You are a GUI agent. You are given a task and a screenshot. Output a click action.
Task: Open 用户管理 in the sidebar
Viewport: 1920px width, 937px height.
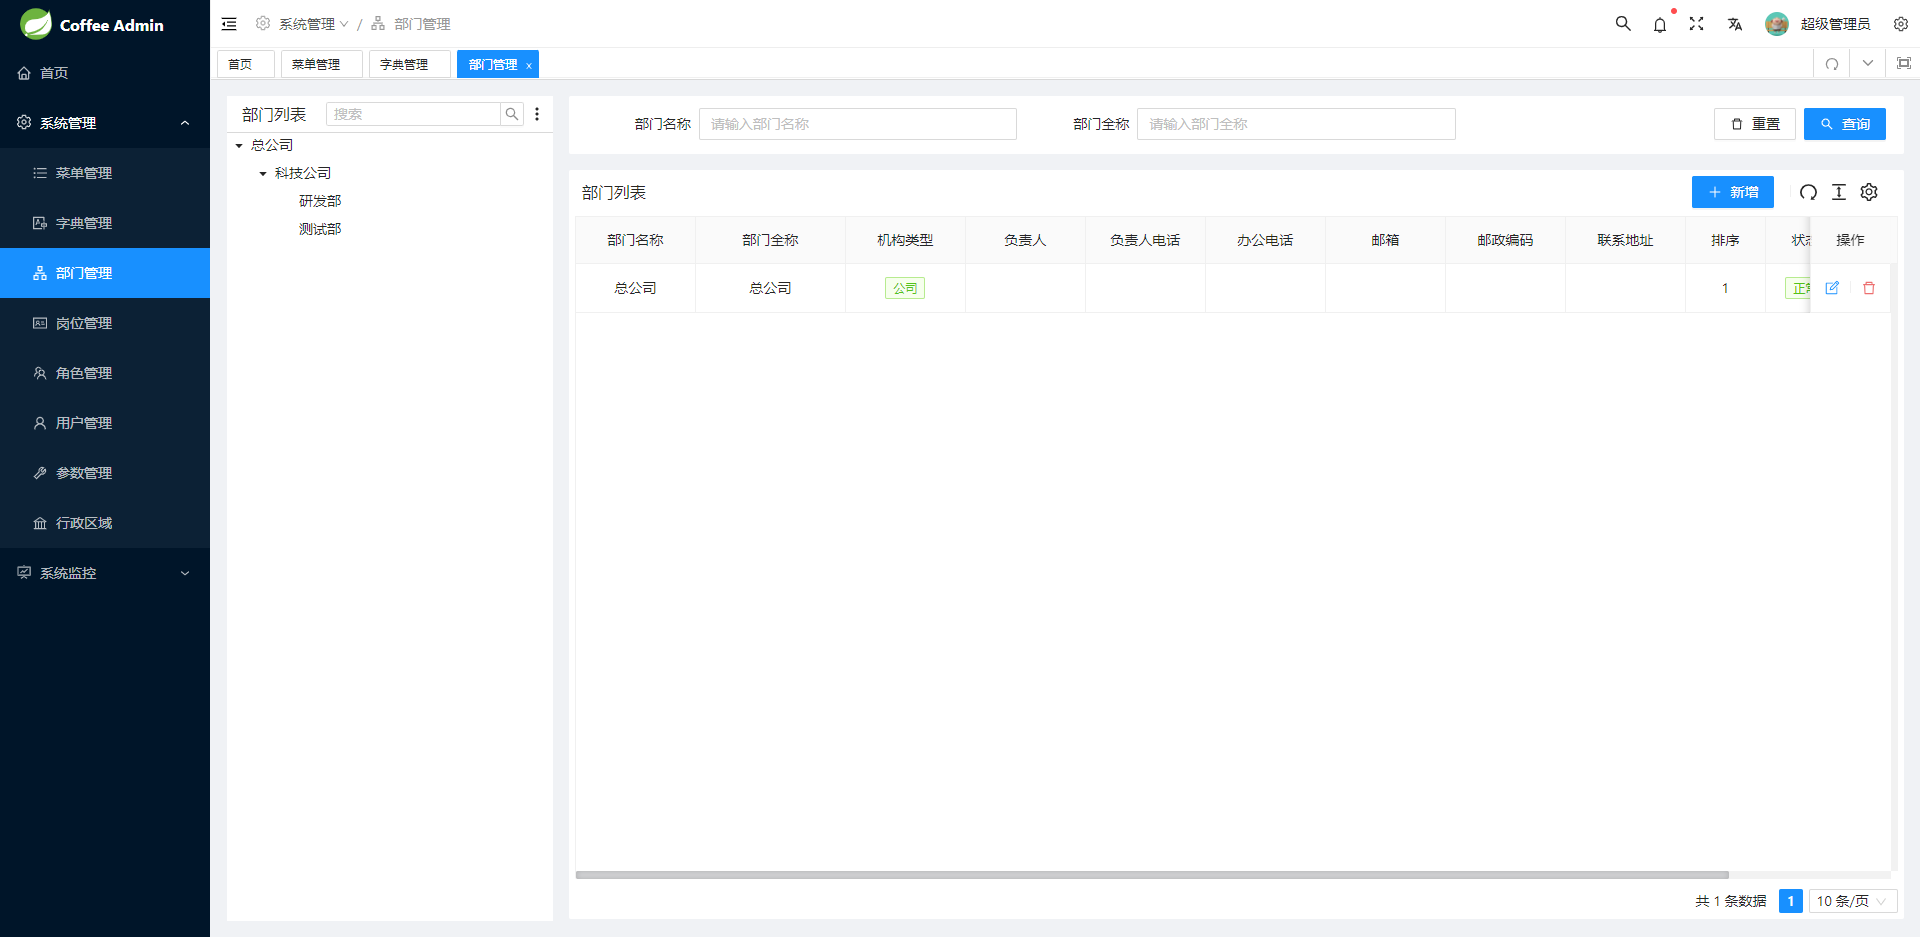84,423
